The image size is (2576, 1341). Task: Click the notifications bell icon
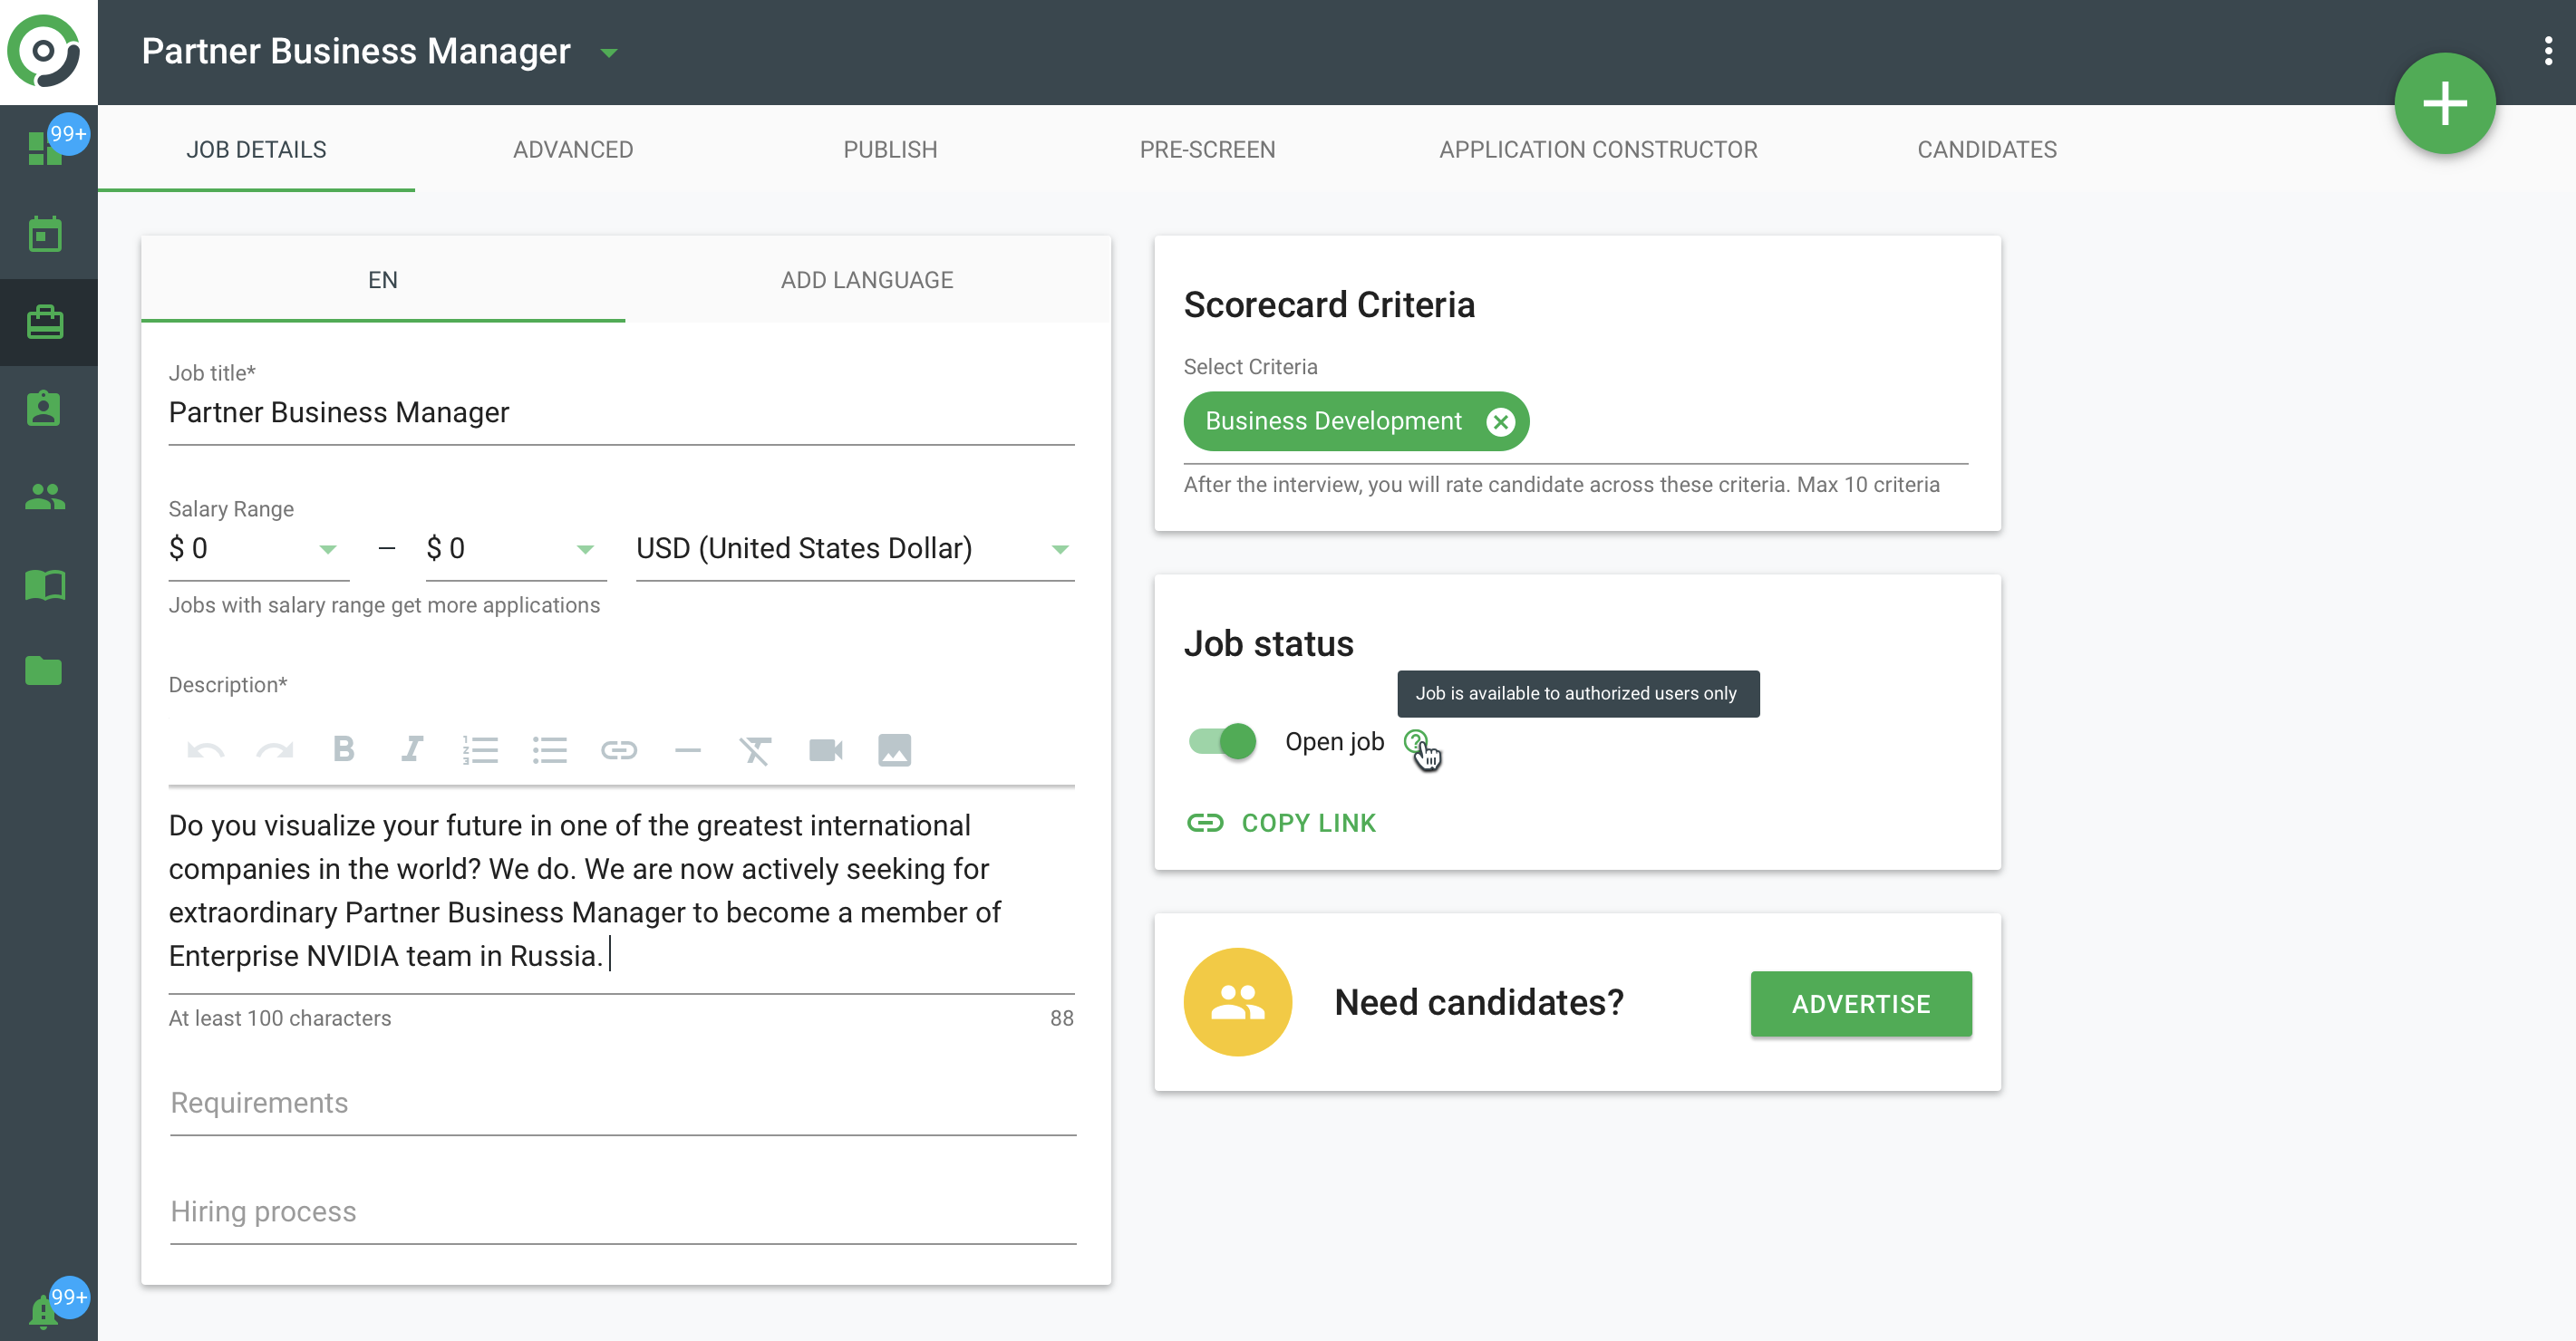pyautogui.click(x=42, y=1310)
